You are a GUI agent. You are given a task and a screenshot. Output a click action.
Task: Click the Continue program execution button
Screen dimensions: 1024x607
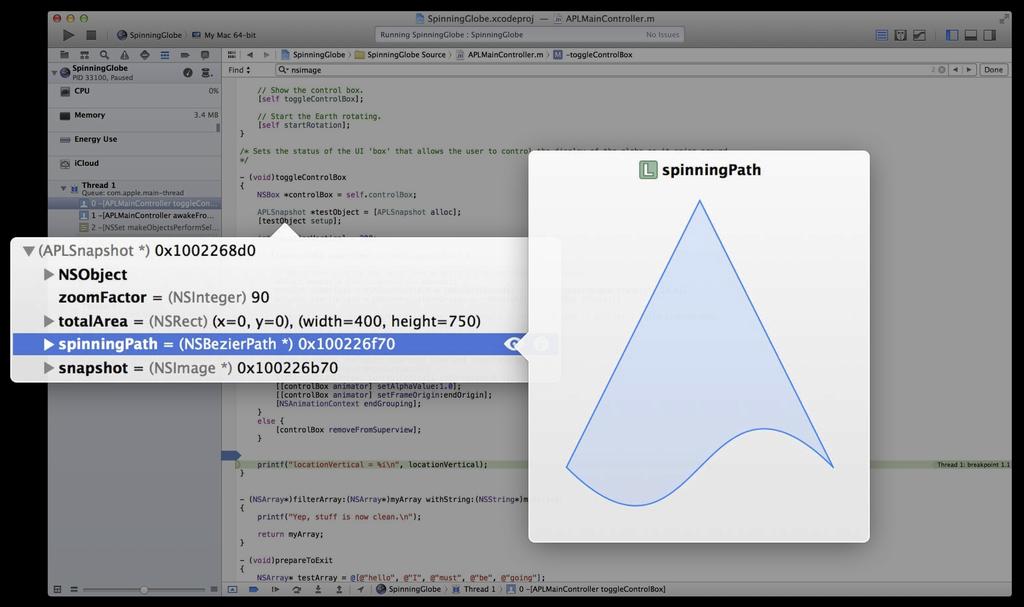pyautogui.click(x=275, y=589)
